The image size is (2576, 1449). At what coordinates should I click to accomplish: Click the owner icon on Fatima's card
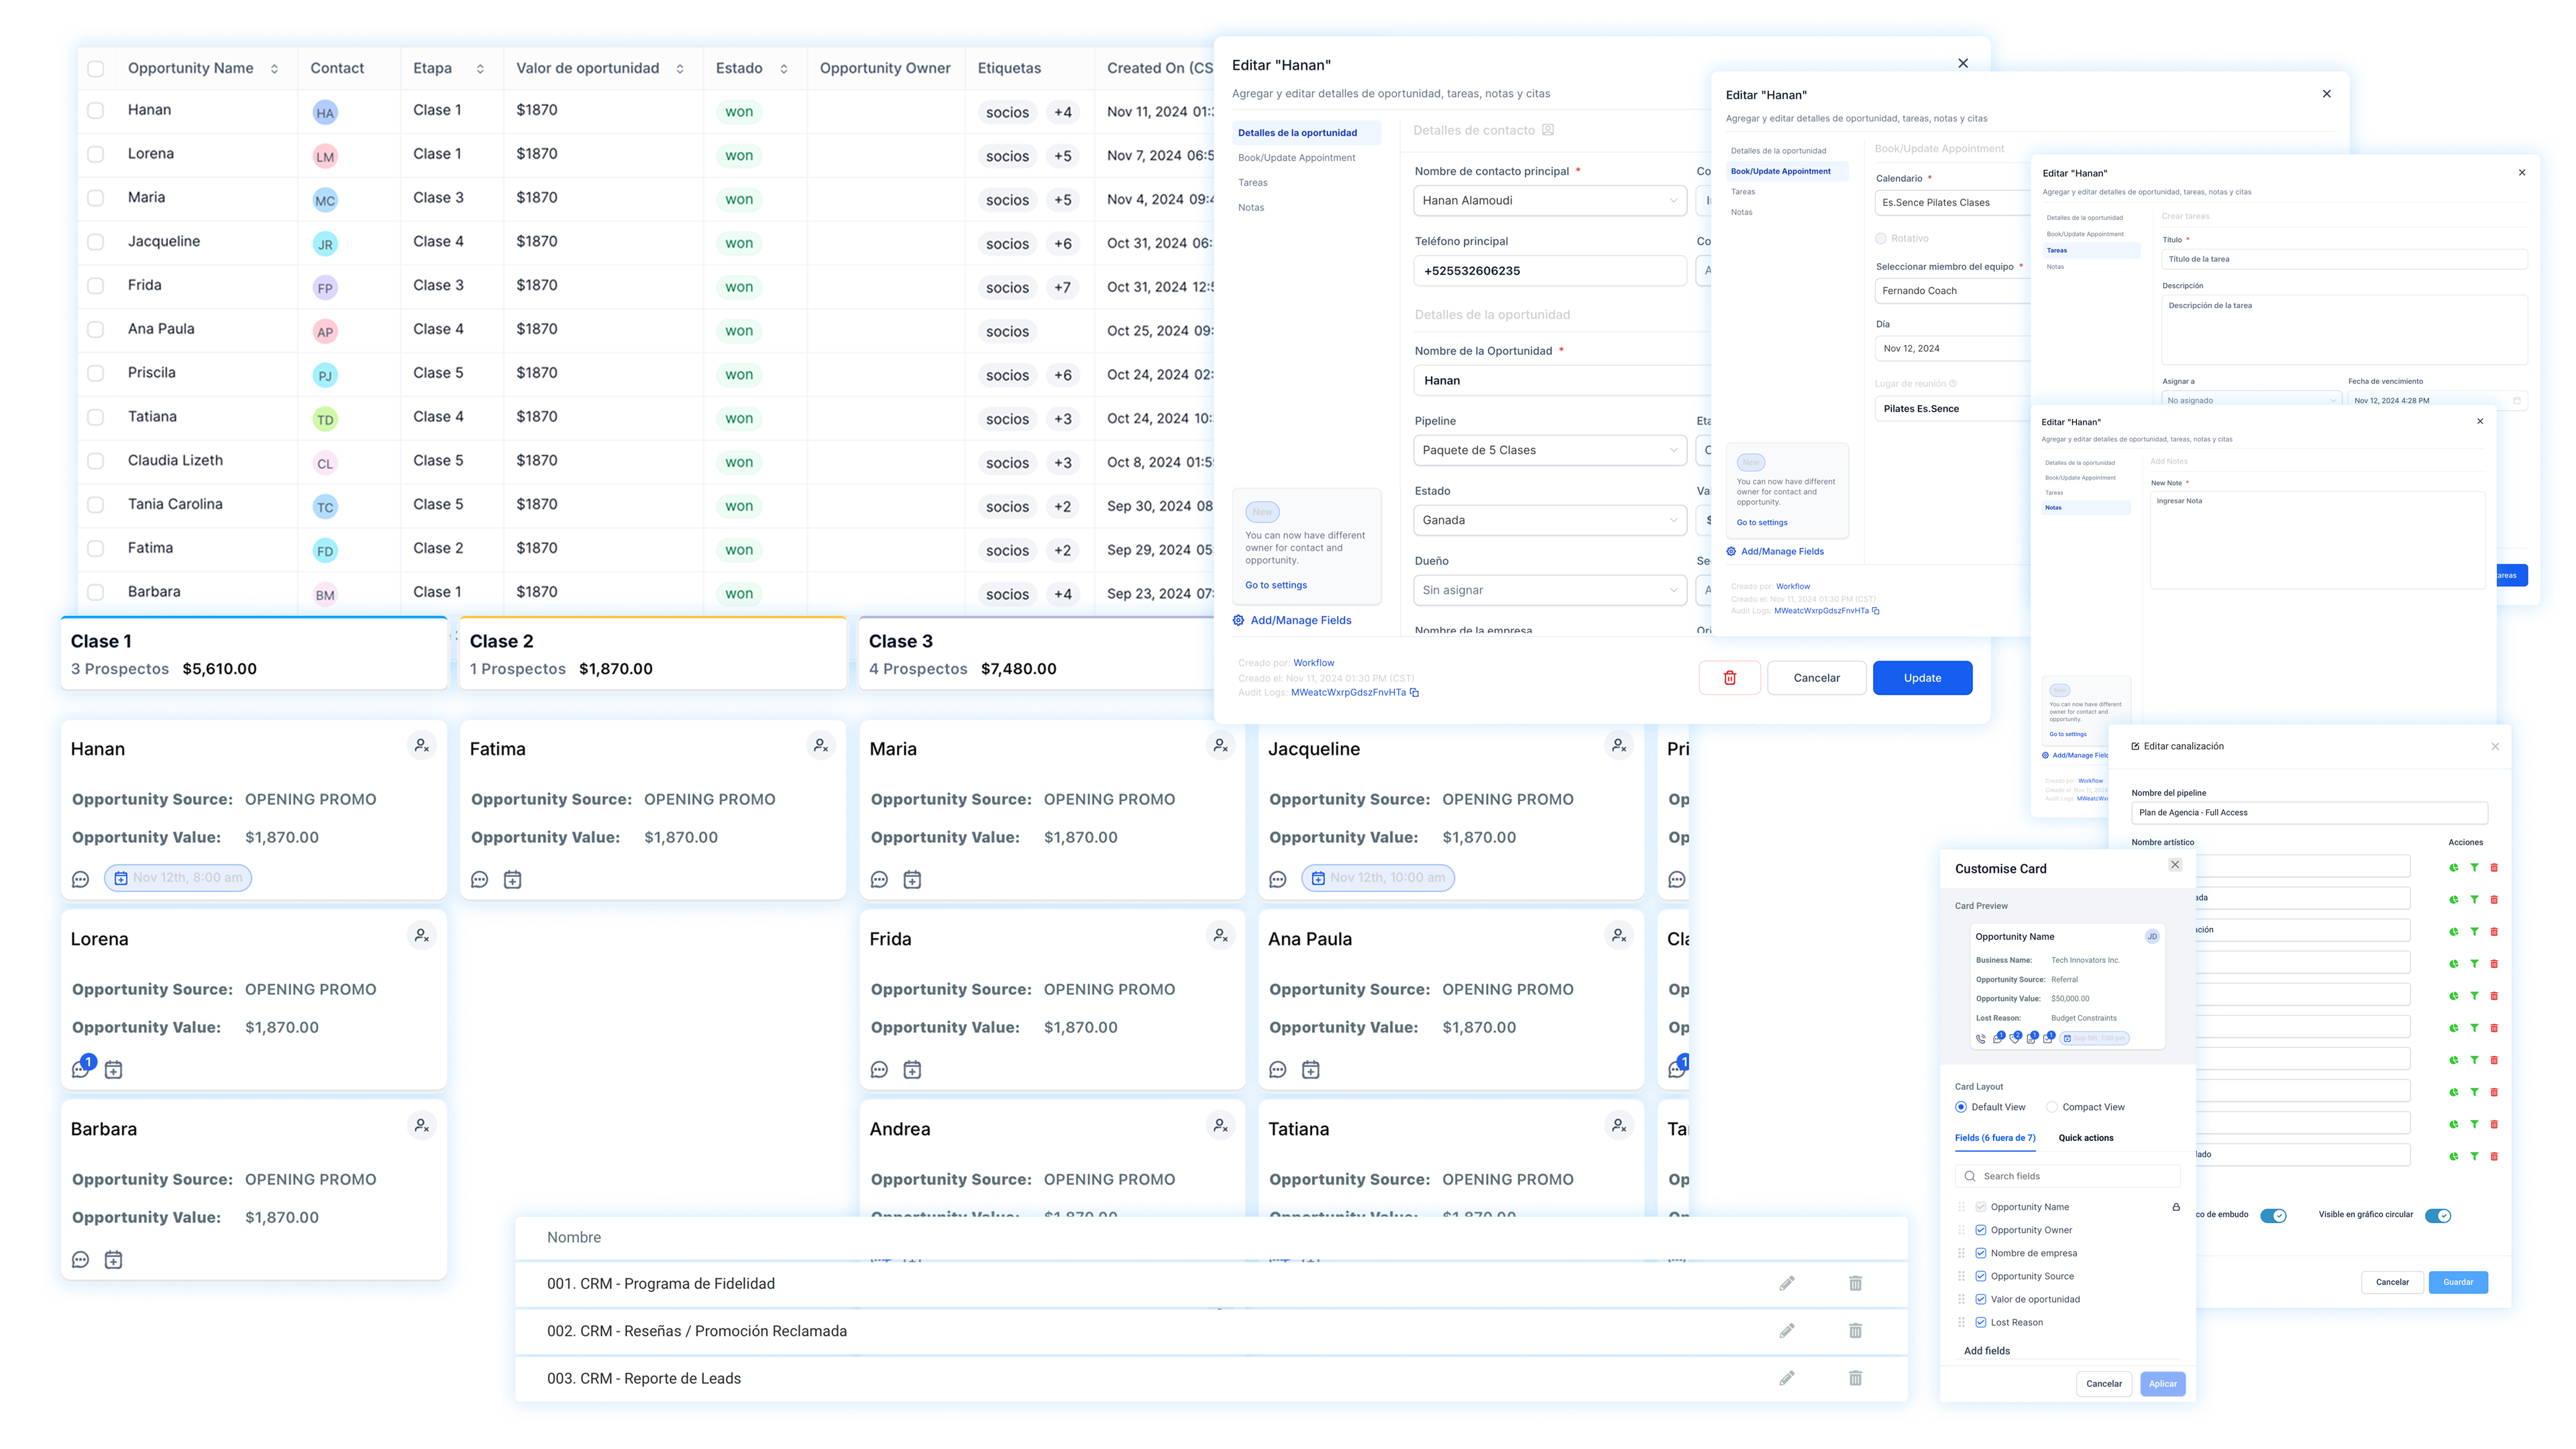821,746
